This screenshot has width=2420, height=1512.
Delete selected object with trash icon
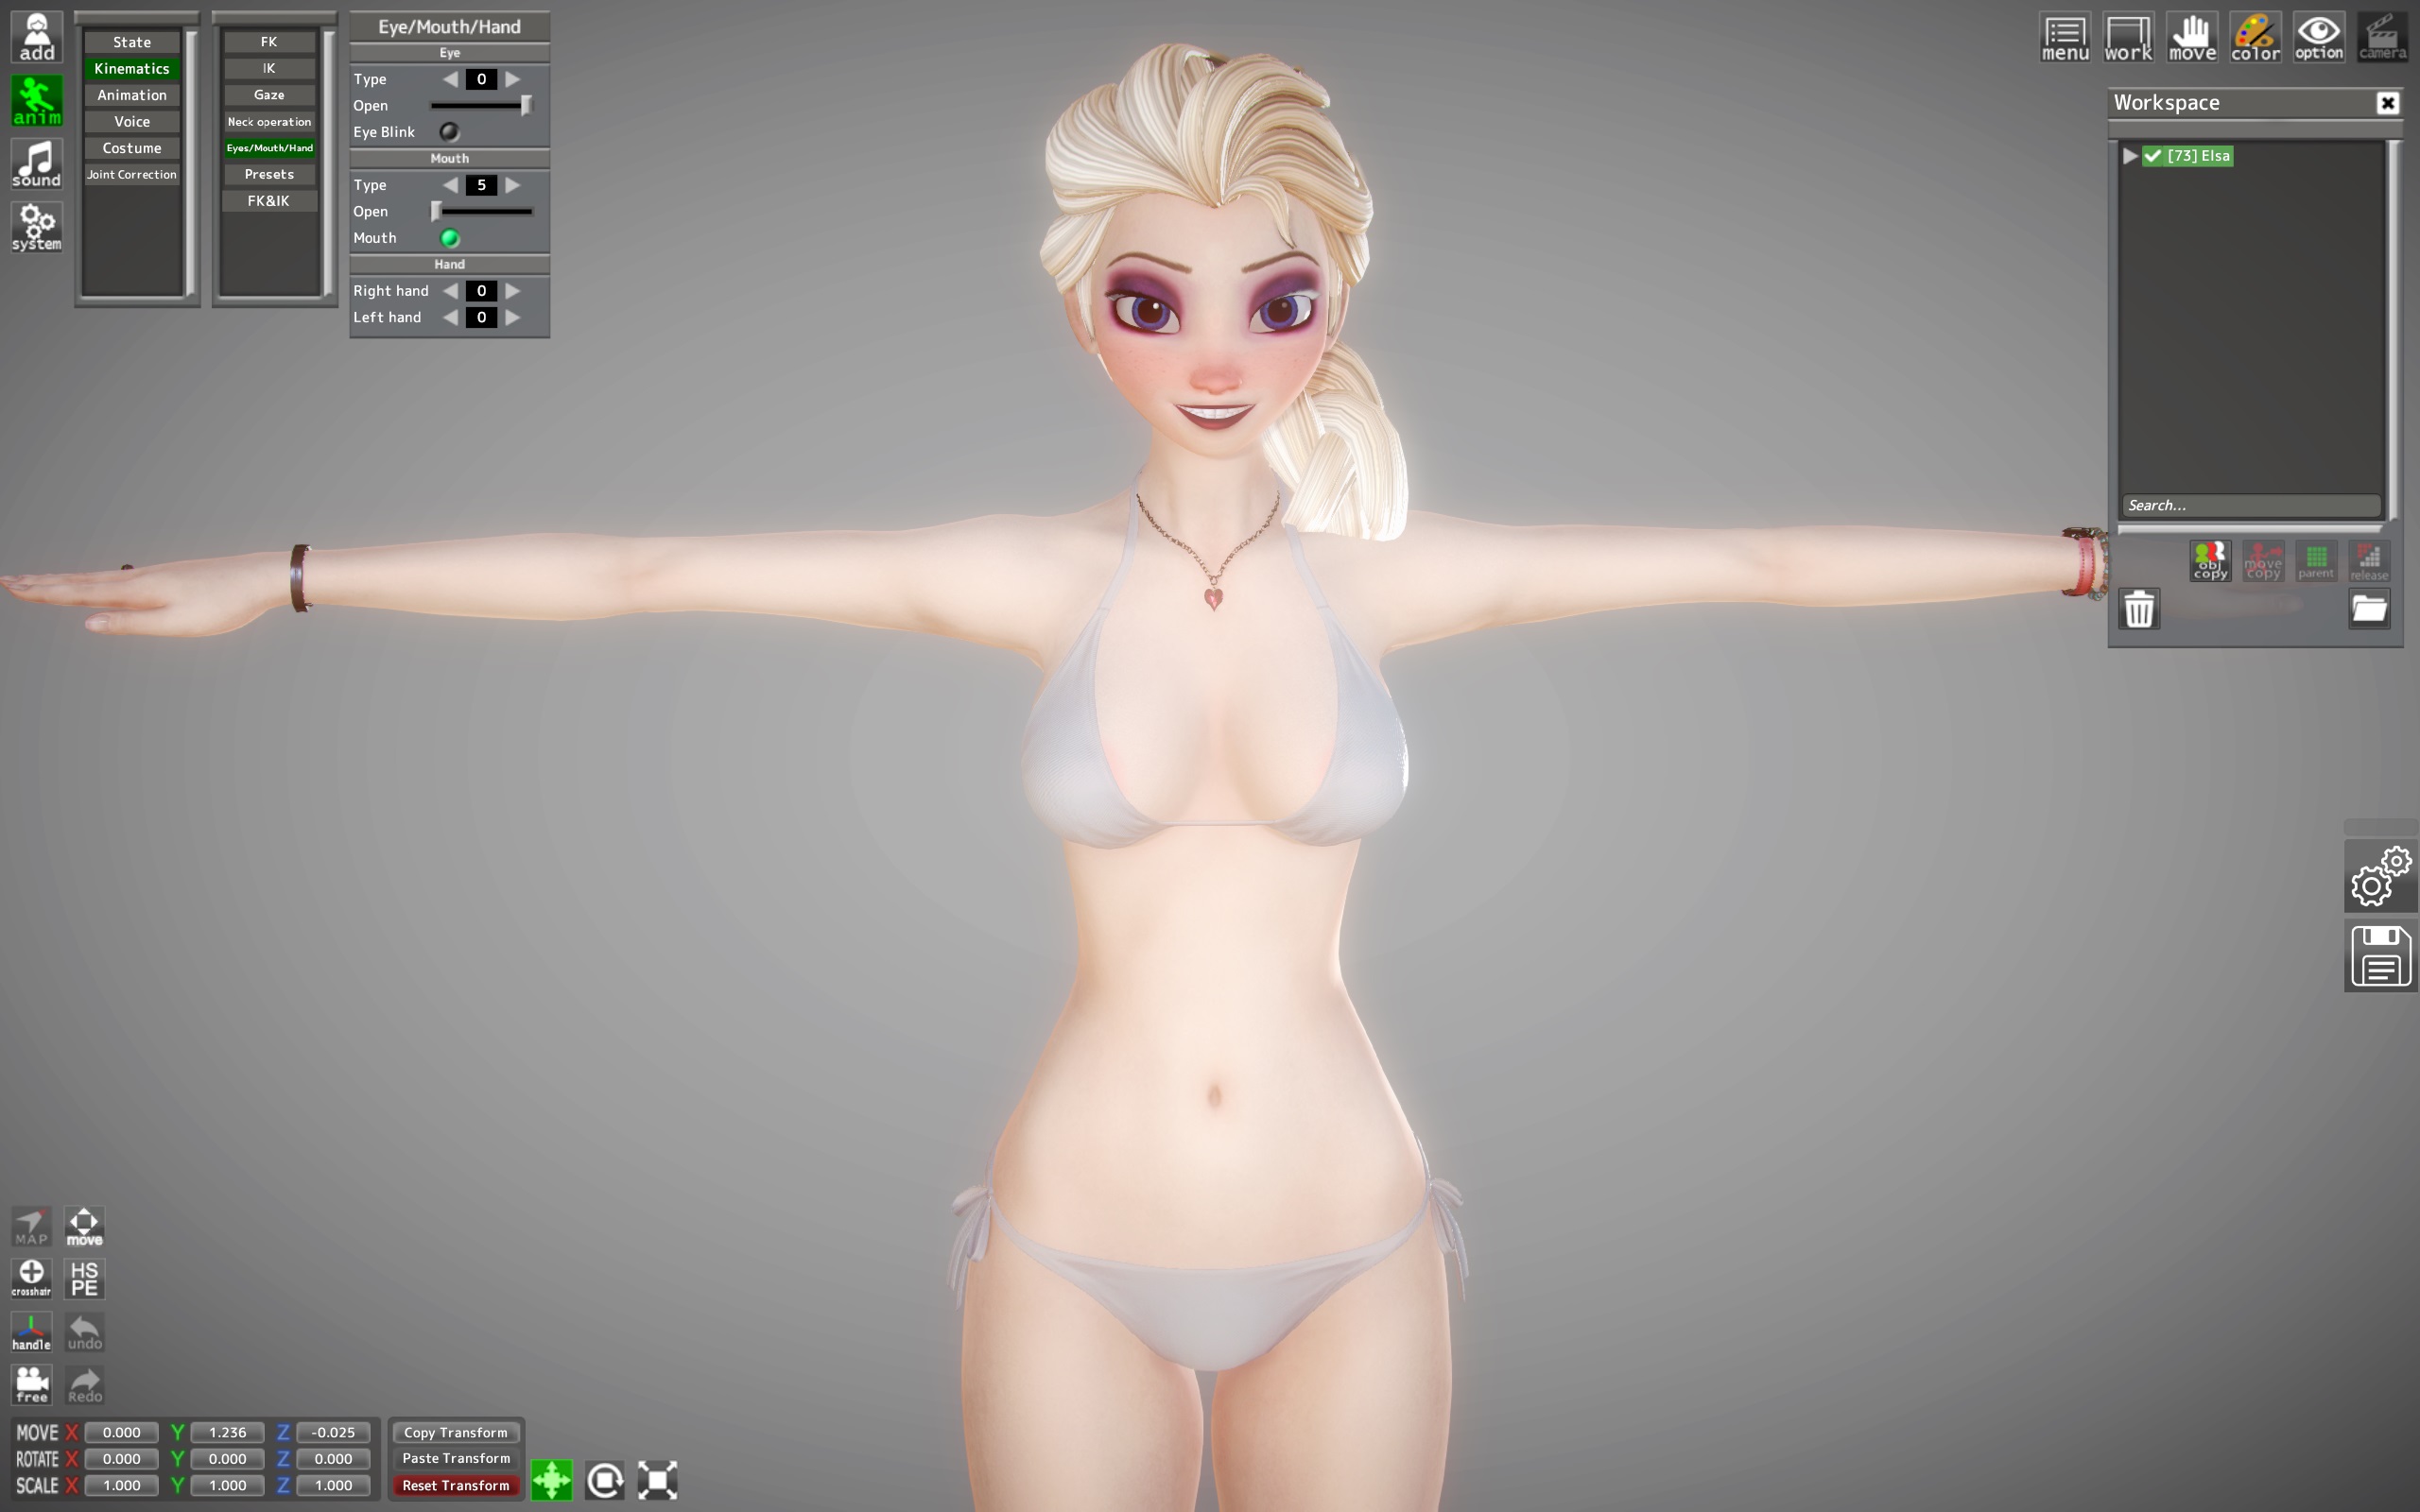tap(2139, 608)
